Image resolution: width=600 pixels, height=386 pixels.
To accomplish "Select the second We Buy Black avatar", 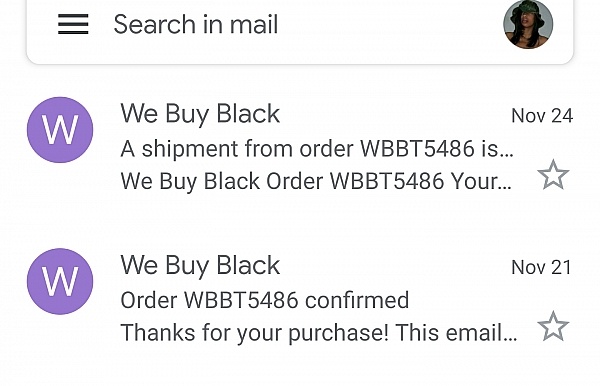I will 60,282.
